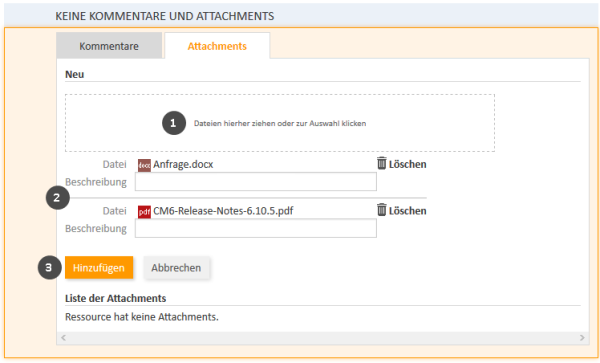Click the pdf file icon beside CM6-Release-Notes
600x363 pixels.
[144, 212]
